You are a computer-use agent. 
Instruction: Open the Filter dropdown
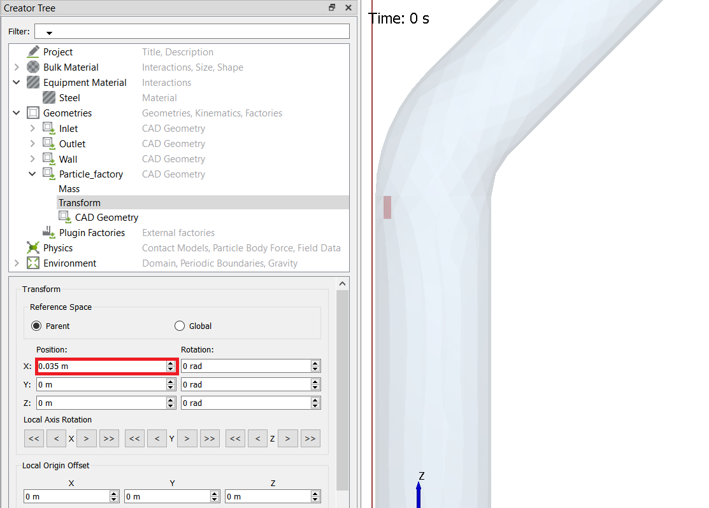pos(49,33)
